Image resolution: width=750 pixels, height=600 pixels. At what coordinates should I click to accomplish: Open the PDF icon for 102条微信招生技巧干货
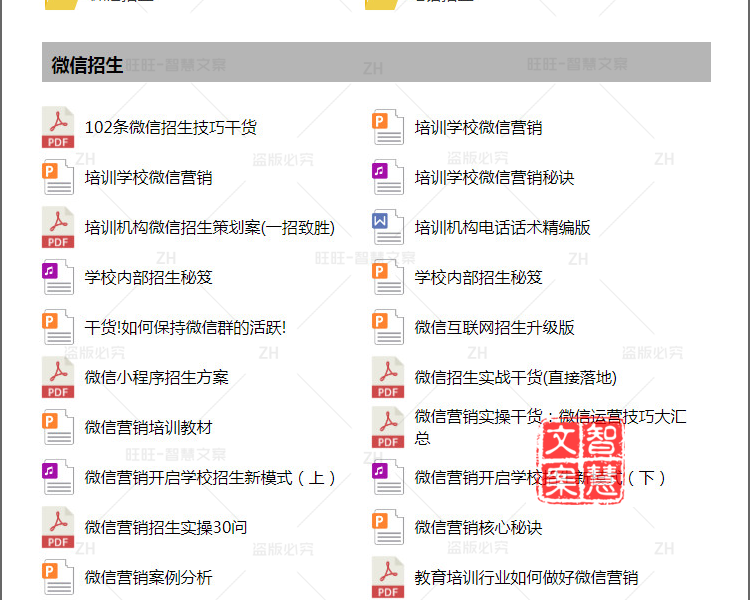pyautogui.click(x=58, y=127)
